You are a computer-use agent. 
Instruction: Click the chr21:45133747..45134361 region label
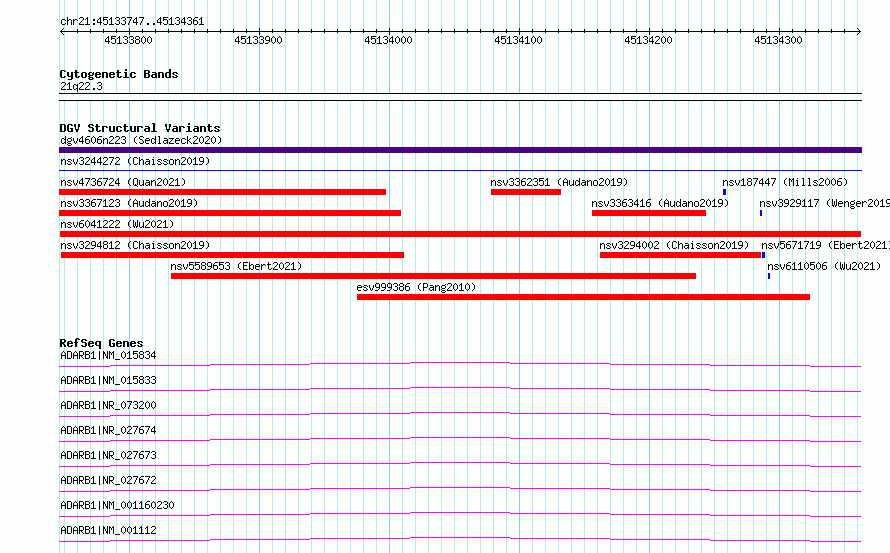[x=132, y=22]
